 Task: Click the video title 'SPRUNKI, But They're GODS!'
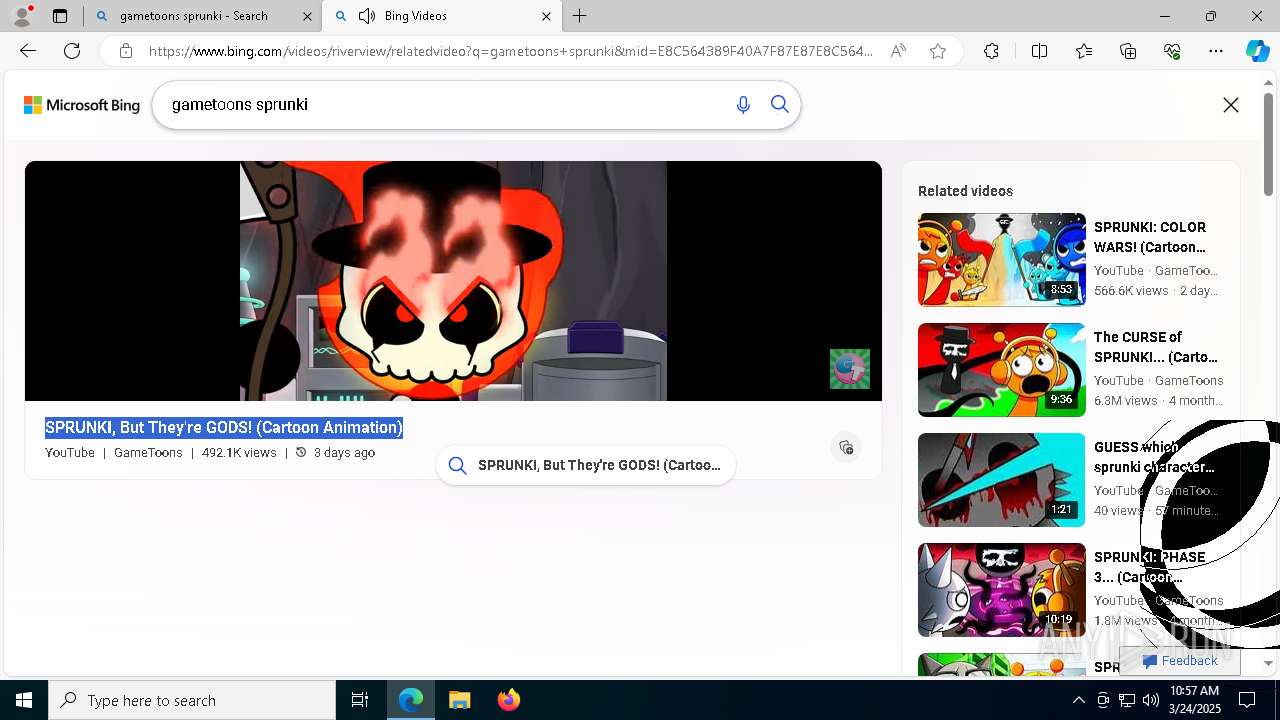click(224, 427)
